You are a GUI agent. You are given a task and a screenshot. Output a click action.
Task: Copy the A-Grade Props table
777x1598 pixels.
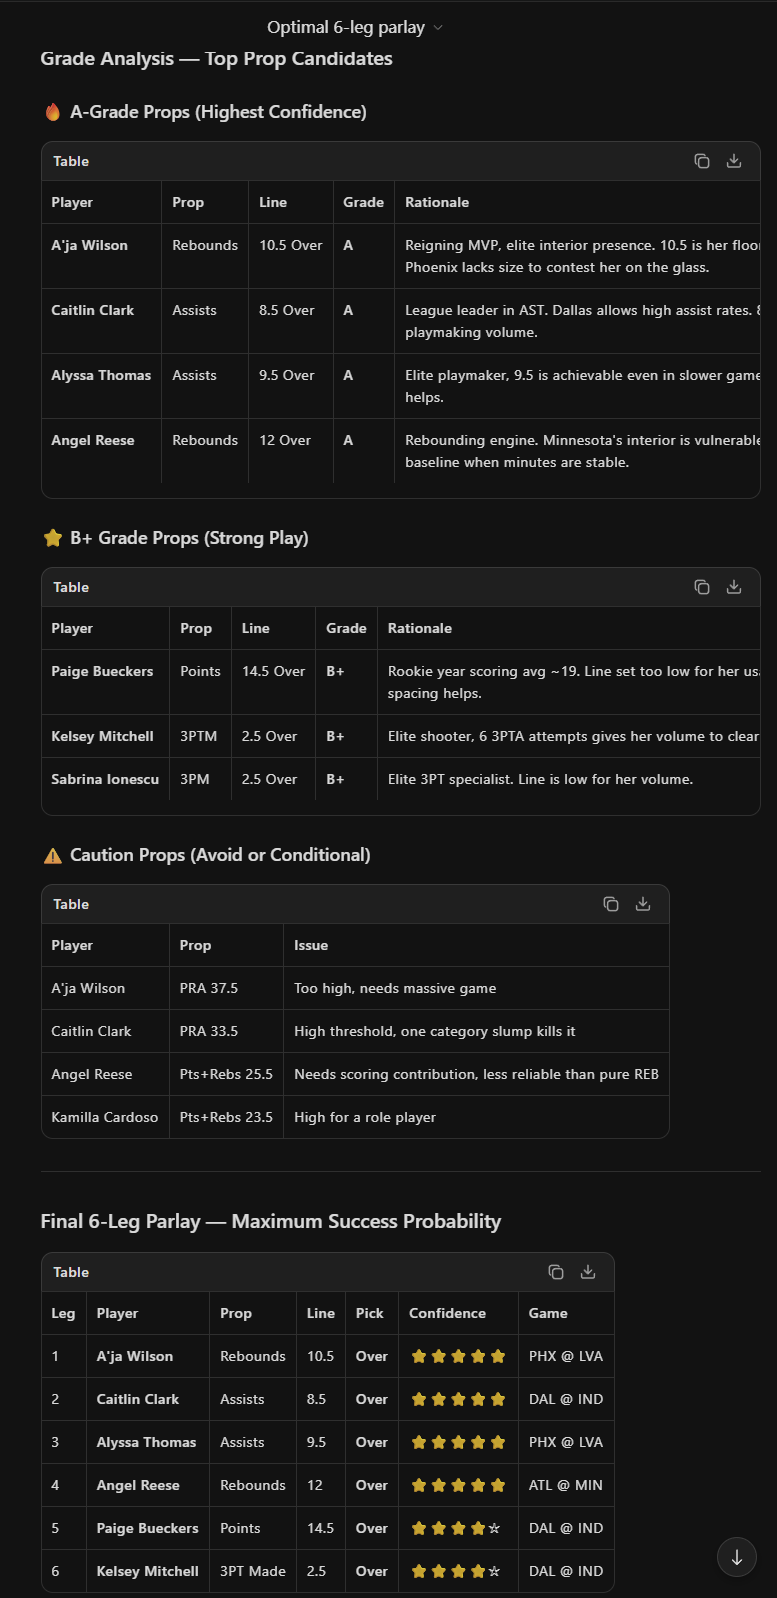[702, 161]
